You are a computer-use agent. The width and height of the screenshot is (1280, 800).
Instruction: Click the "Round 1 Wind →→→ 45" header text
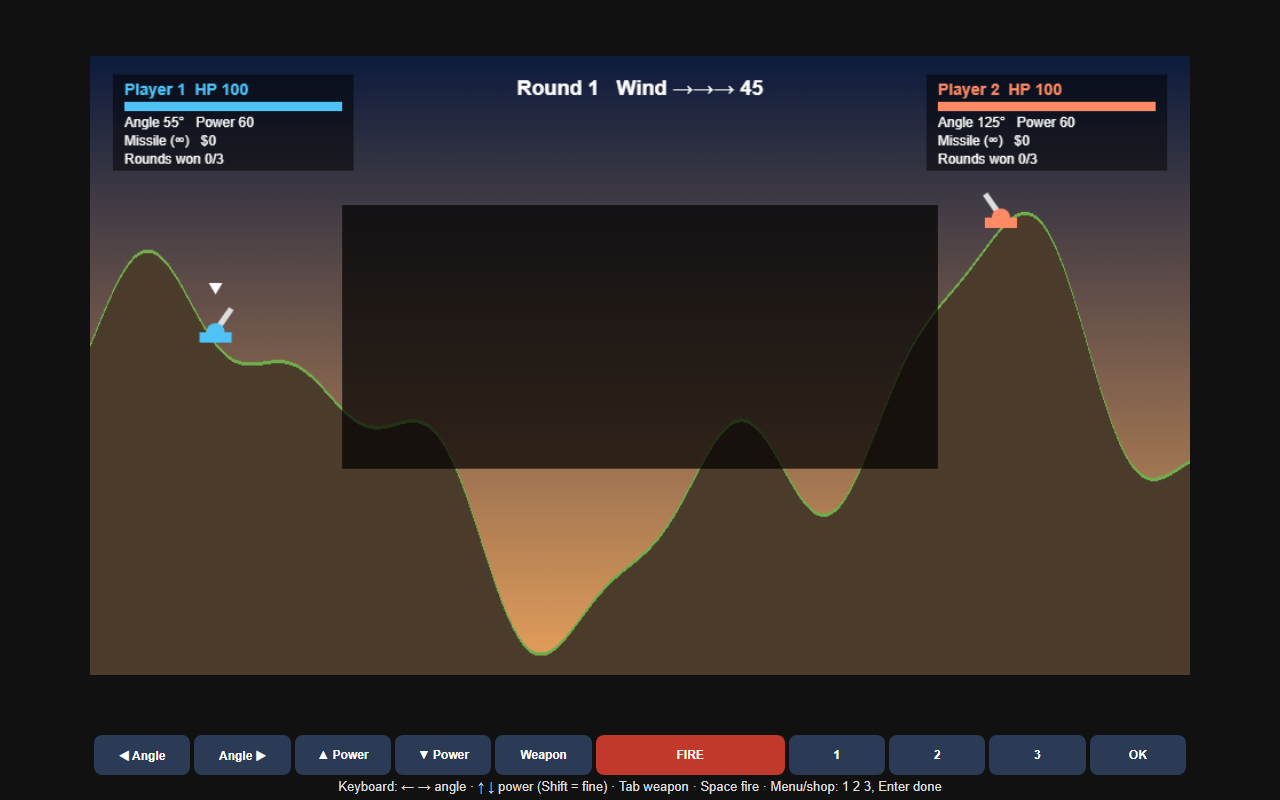[x=640, y=88]
